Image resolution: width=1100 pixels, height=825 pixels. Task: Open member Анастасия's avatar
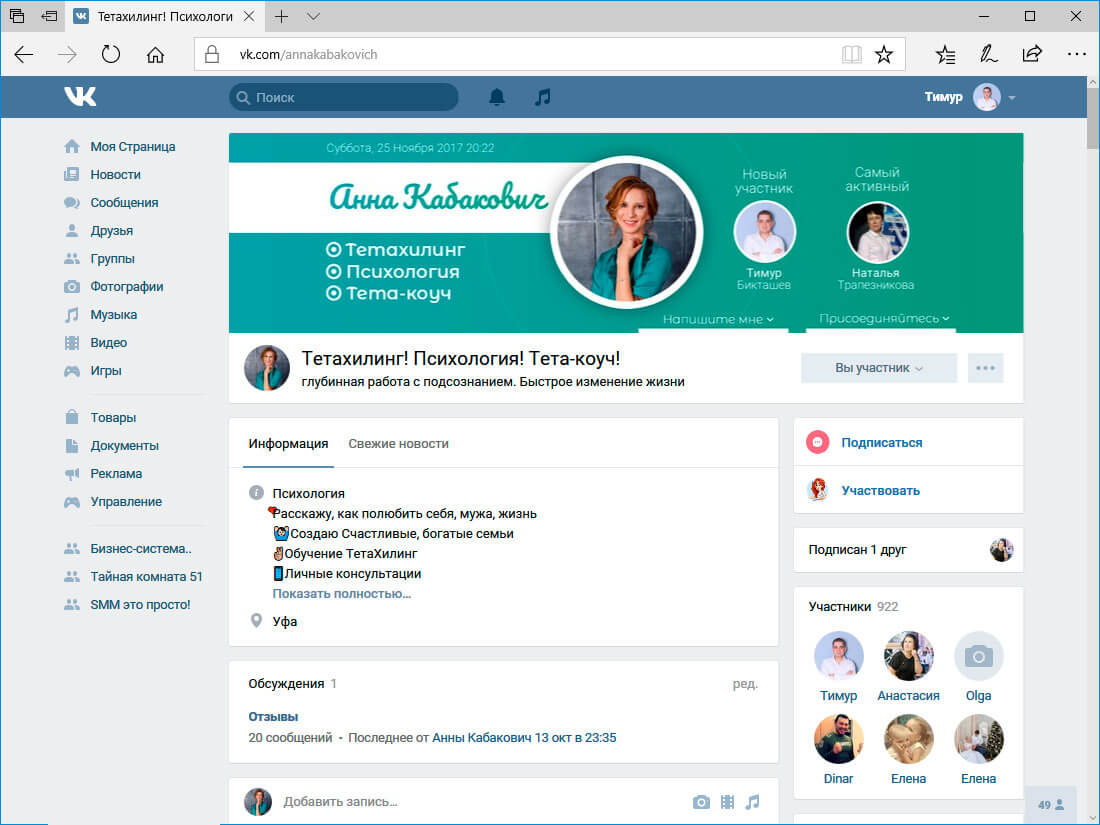pos(908,656)
